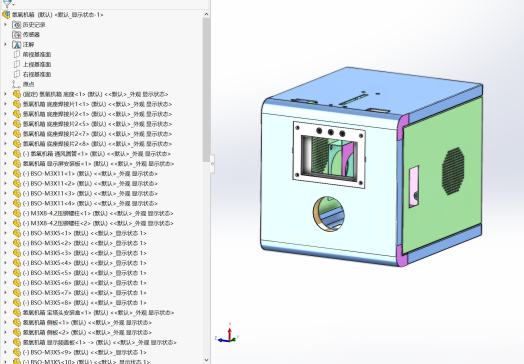The height and width of the screenshot is (364, 524).
Task: Click the part icon of 显示屏面板<1>
Action: coord(17,342)
